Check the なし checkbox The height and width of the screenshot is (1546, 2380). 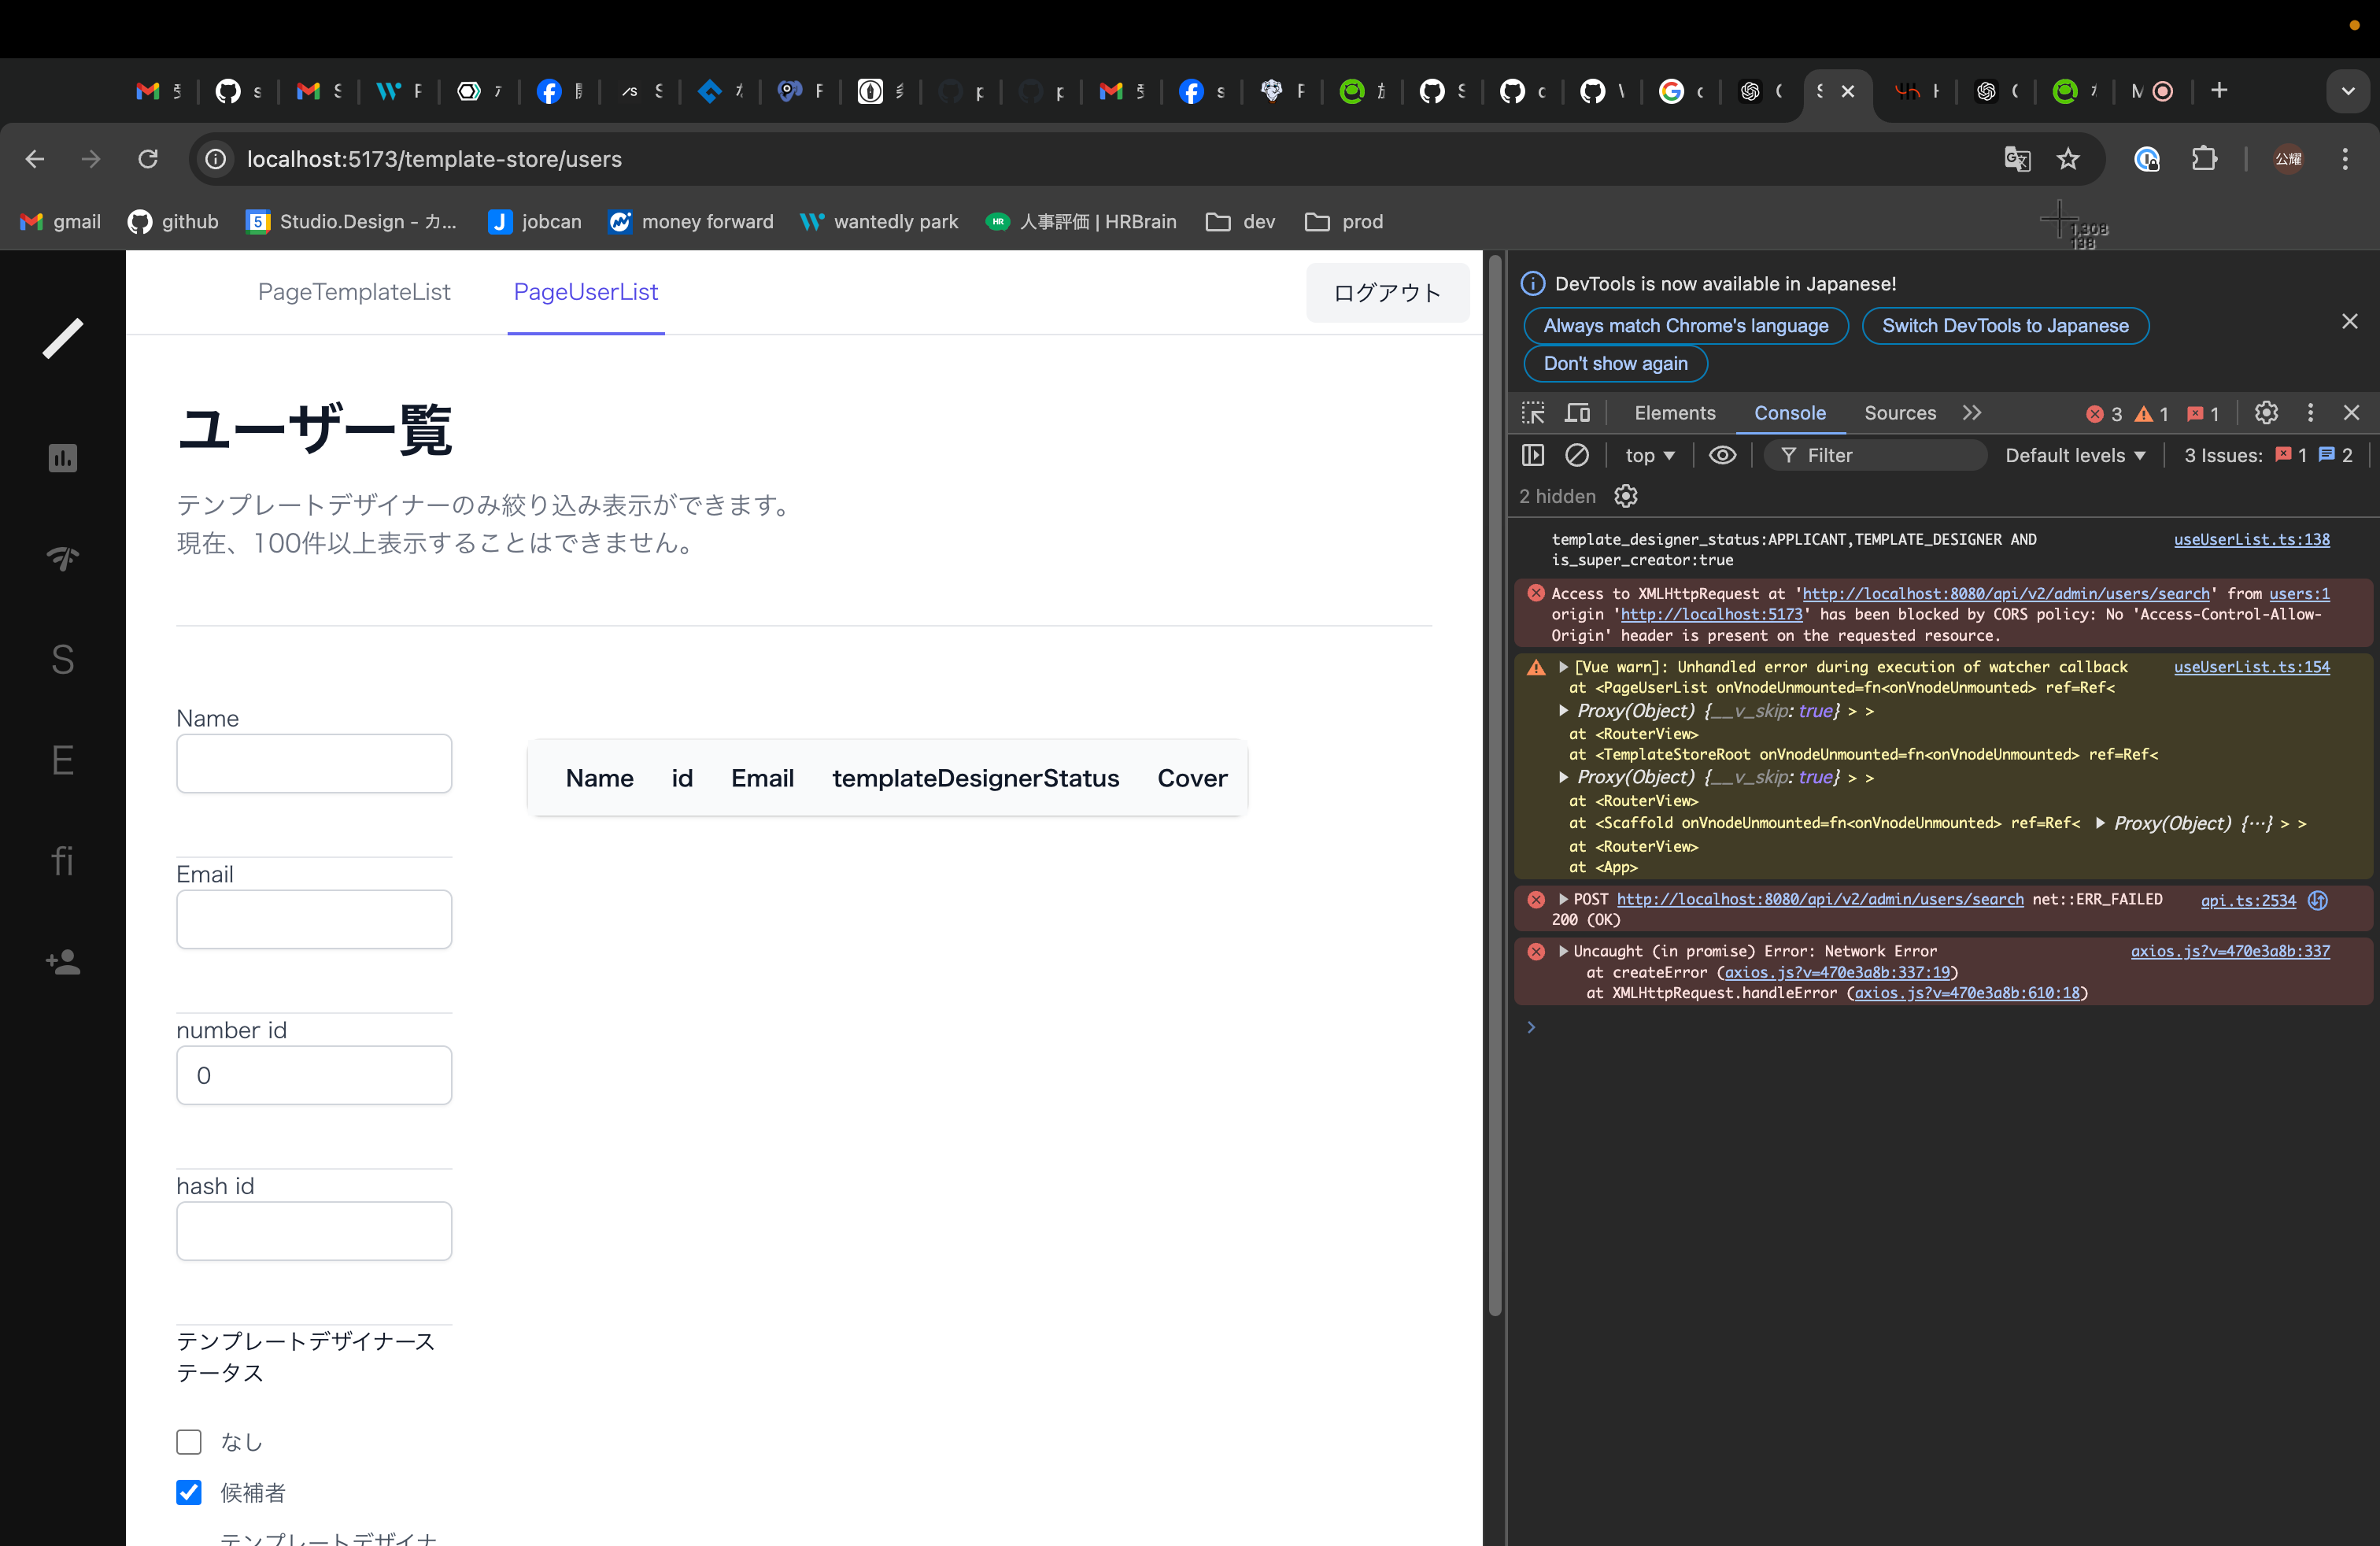click(189, 1442)
